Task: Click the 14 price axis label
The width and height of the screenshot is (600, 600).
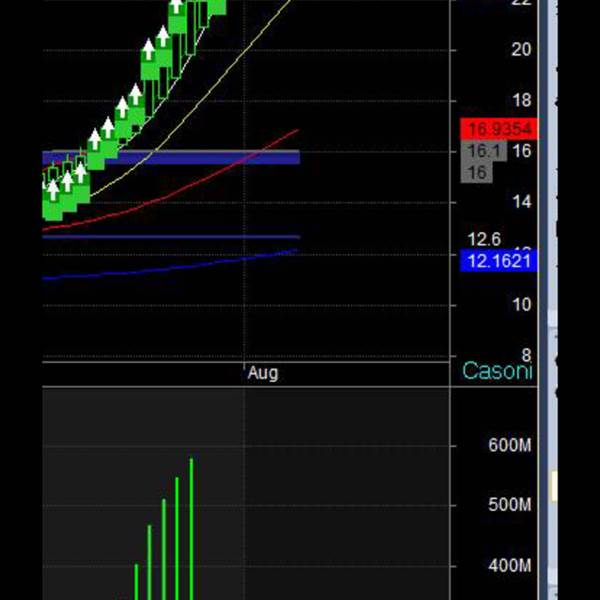Action: (521, 202)
